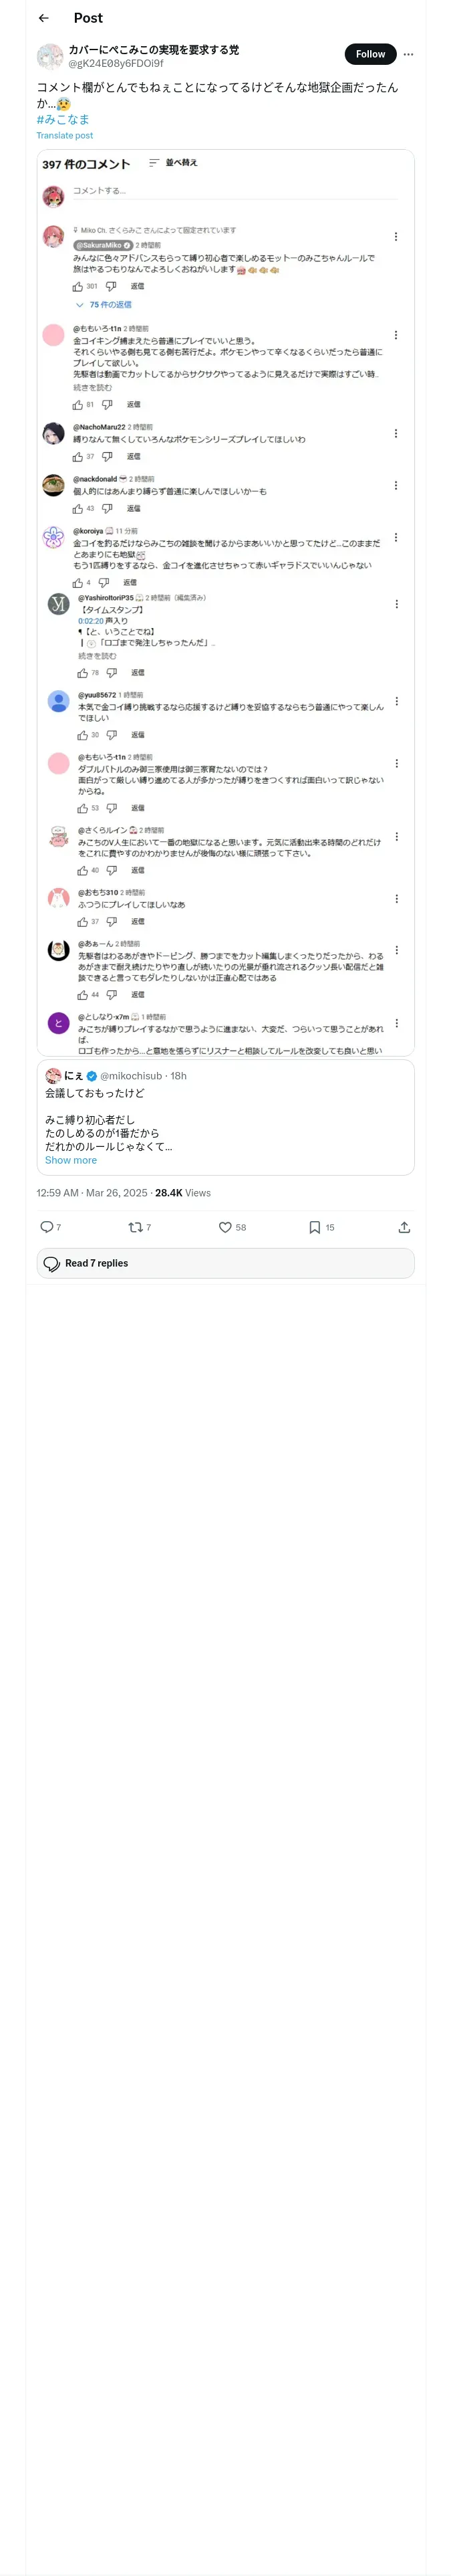Expand quoted post with Show more
The width and height of the screenshot is (451, 2576).
click(71, 1160)
